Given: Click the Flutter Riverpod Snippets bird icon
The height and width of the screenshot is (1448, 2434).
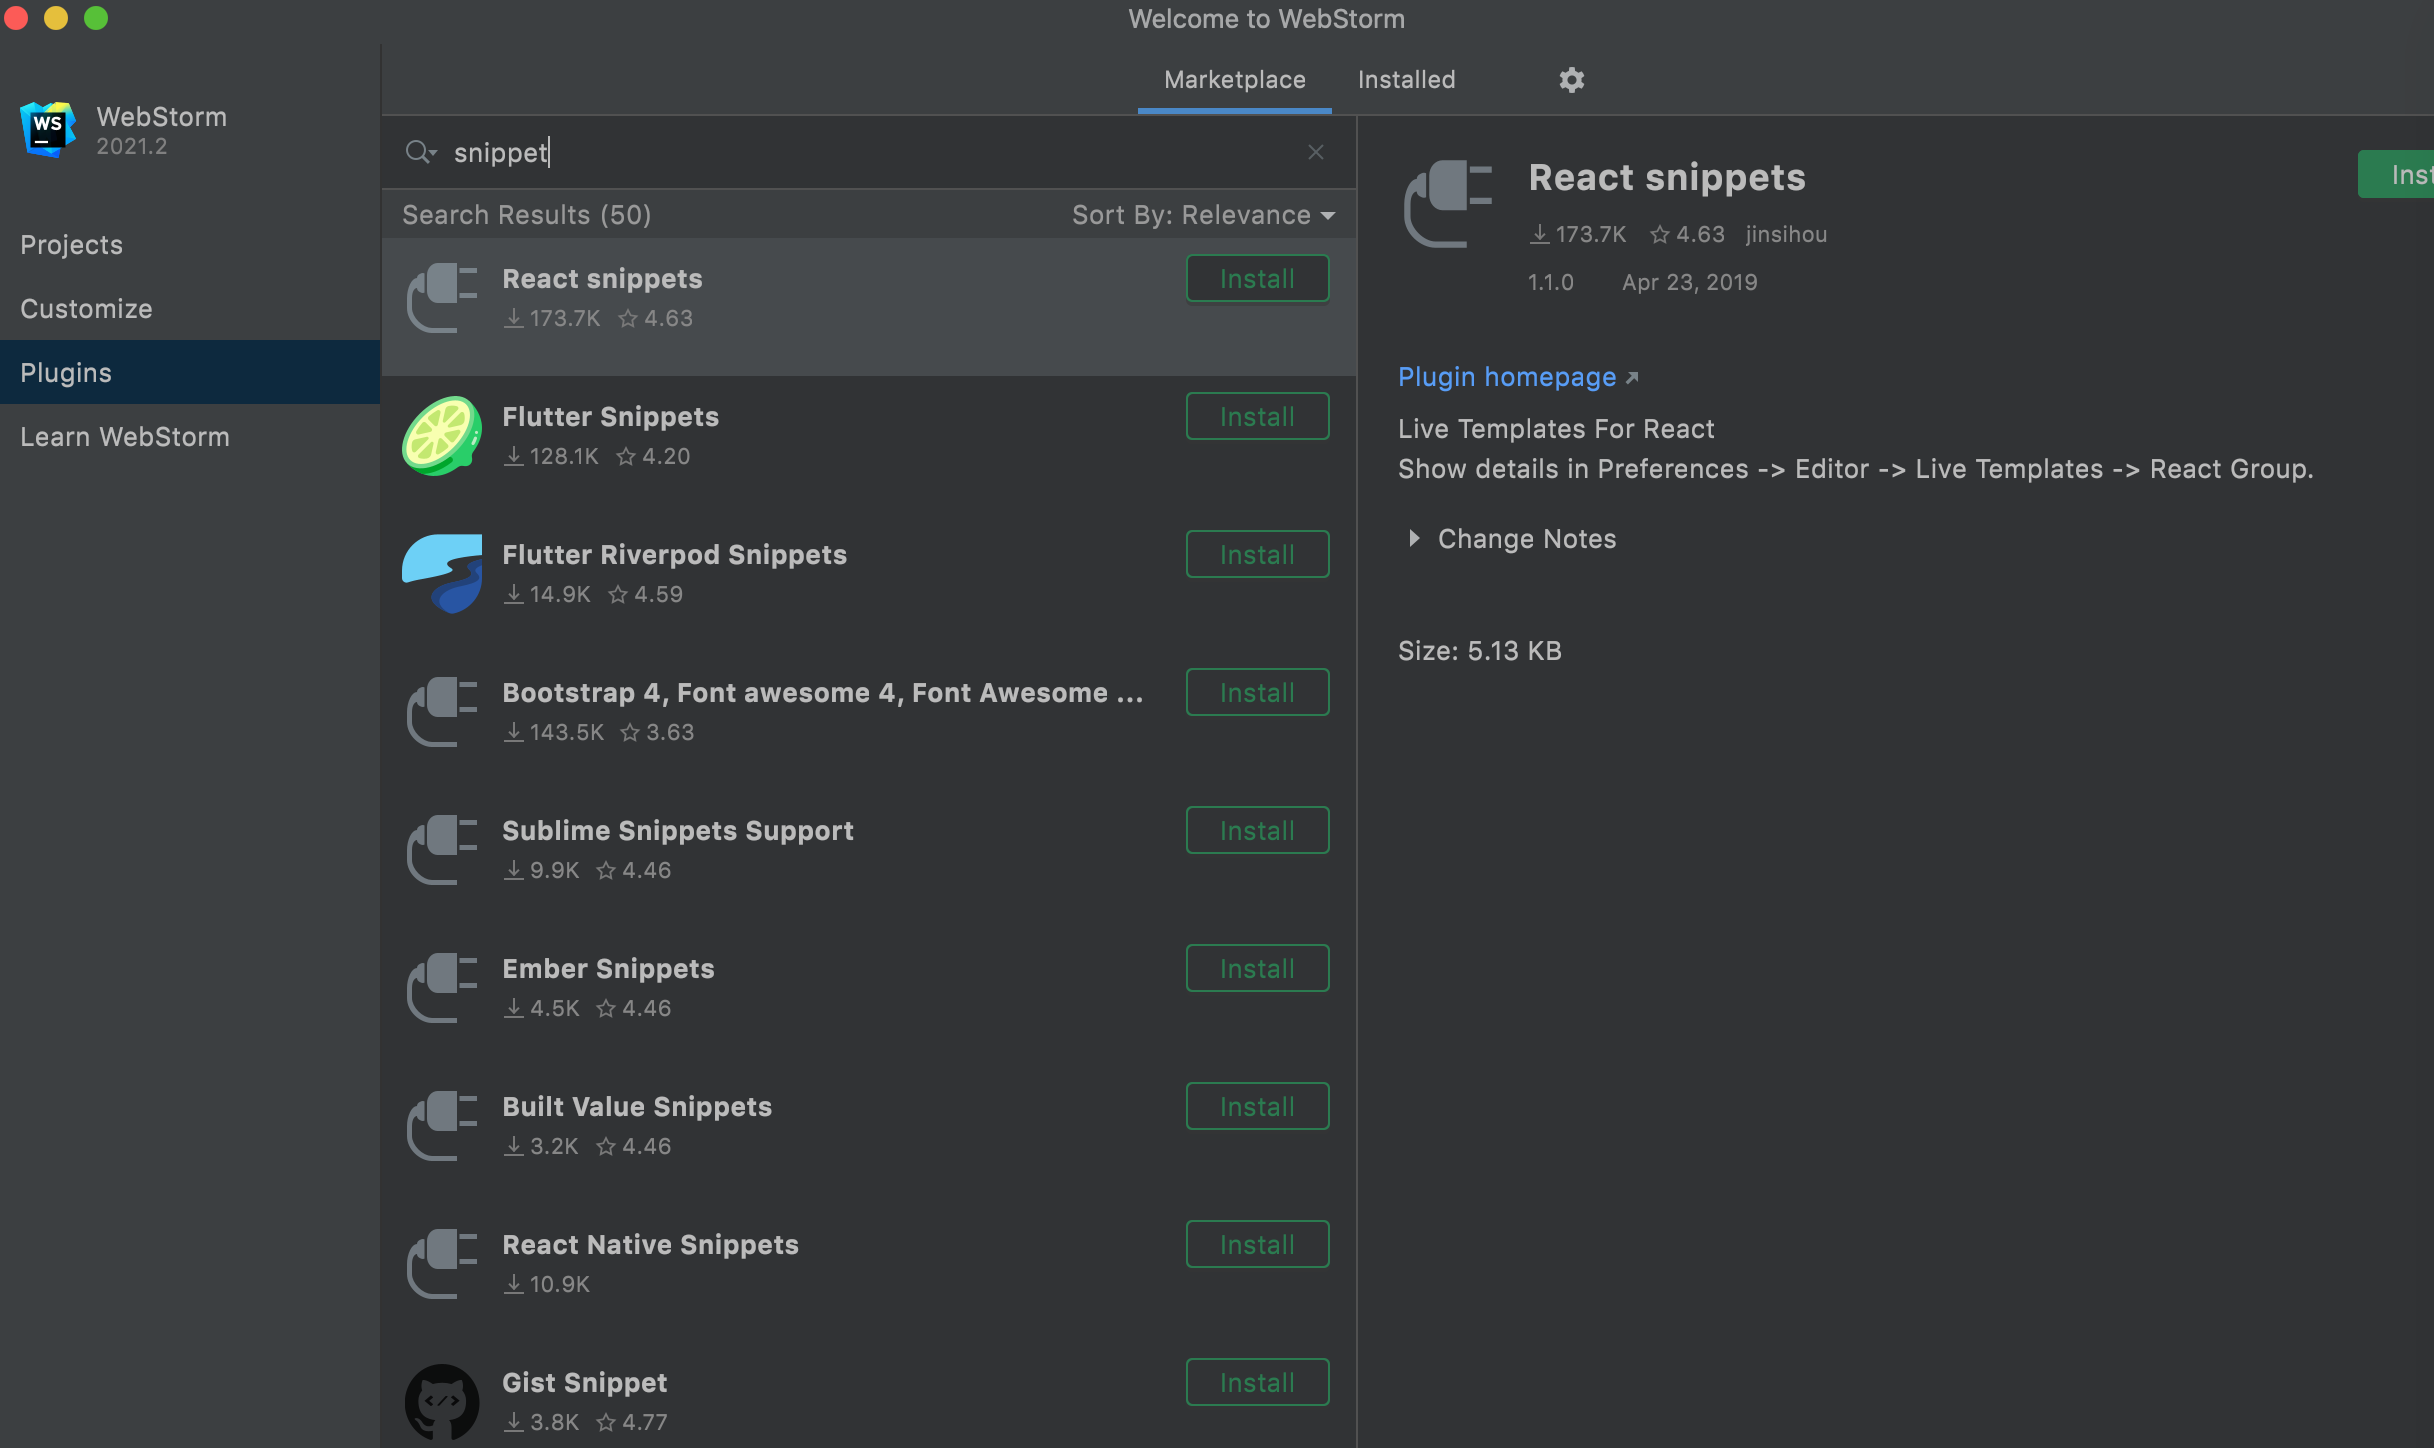Looking at the screenshot, I should click(x=441, y=573).
